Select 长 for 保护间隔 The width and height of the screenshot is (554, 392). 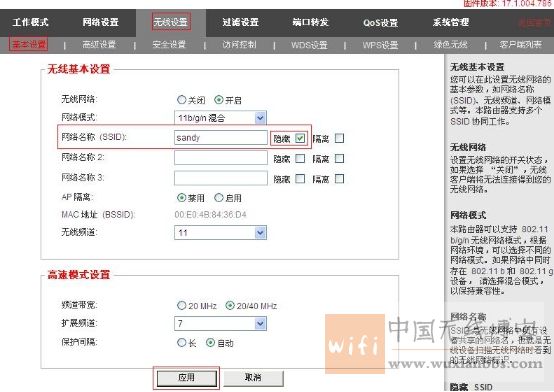[x=182, y=343]
